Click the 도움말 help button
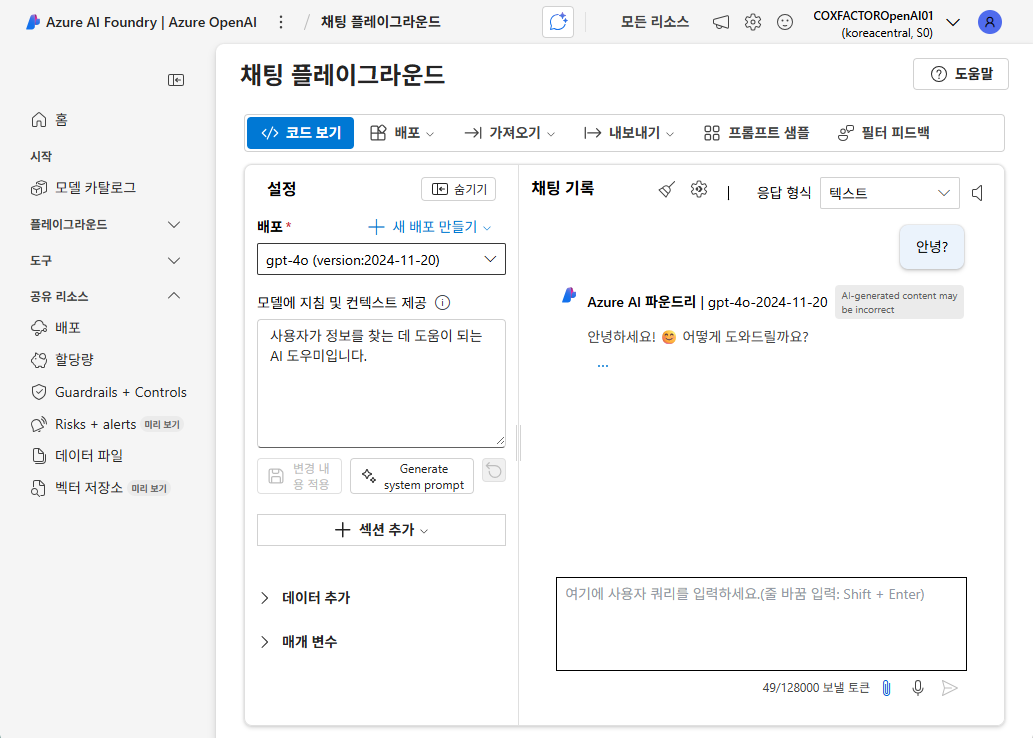Screen dimensions: 1033x738 961,74
